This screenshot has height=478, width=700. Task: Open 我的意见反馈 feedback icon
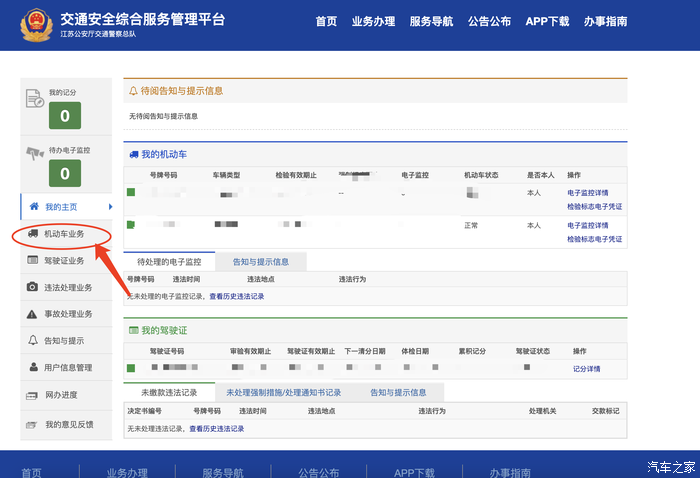pos(33,424)
